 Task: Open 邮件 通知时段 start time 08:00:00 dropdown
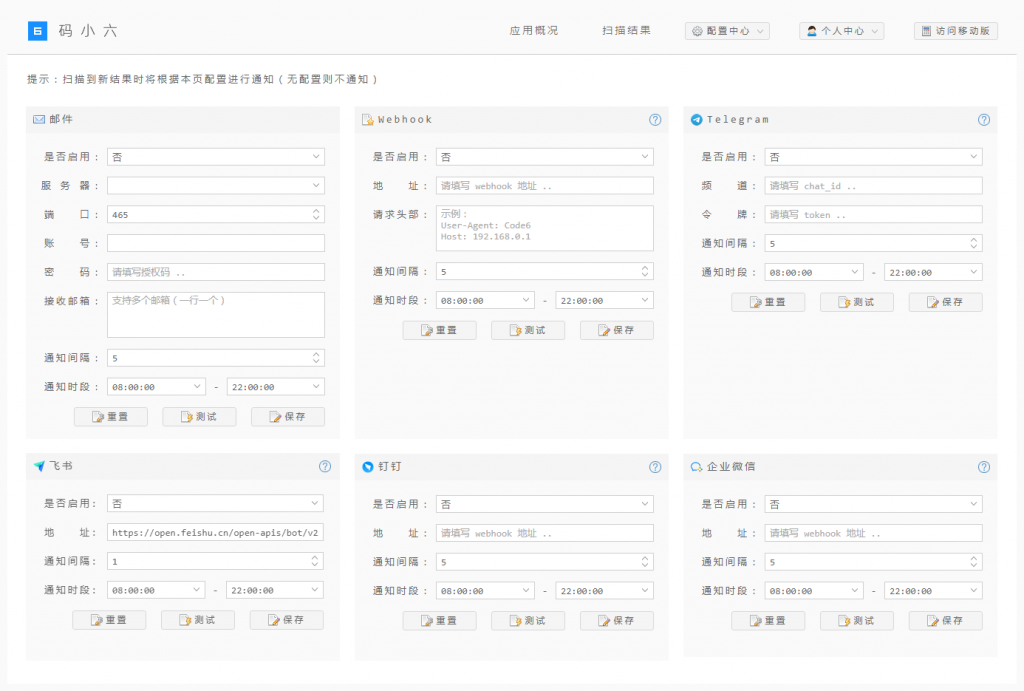[156, 387]
